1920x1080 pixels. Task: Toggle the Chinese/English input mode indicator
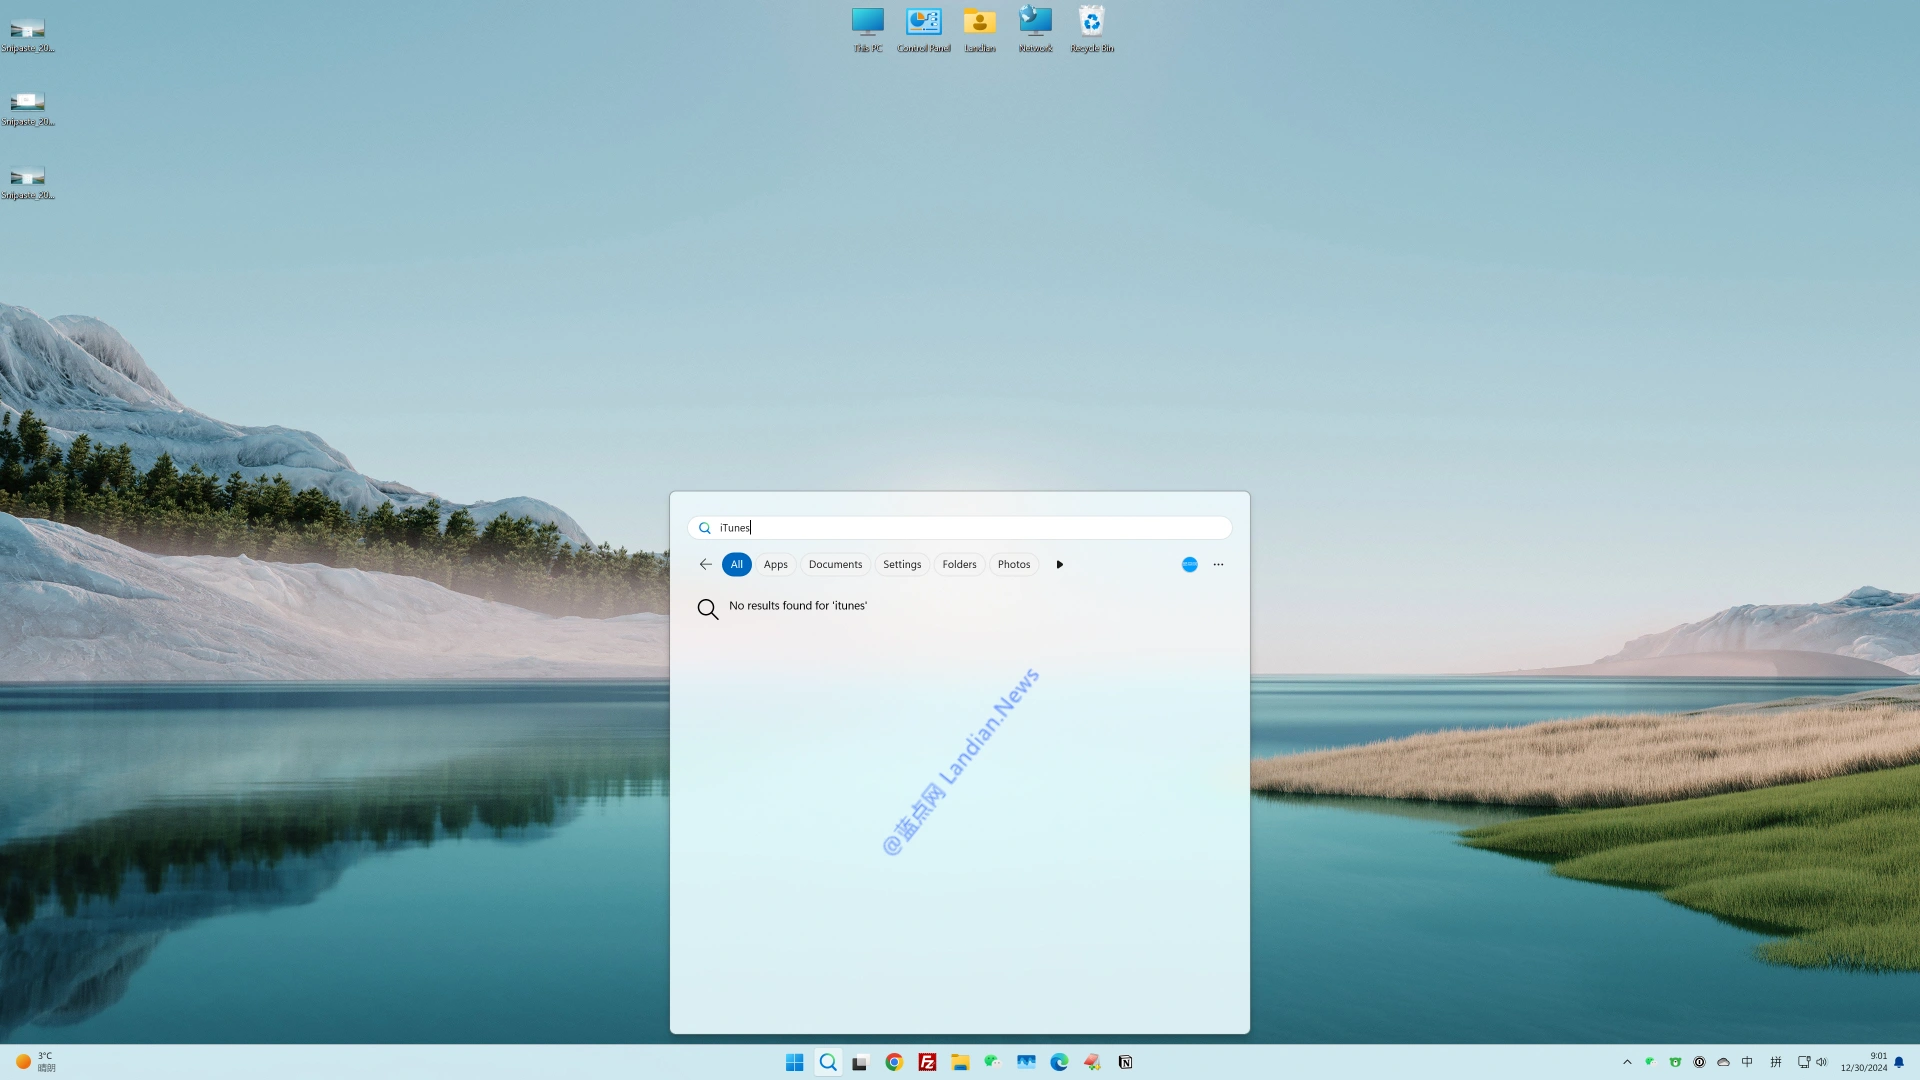(1747, 1062)
